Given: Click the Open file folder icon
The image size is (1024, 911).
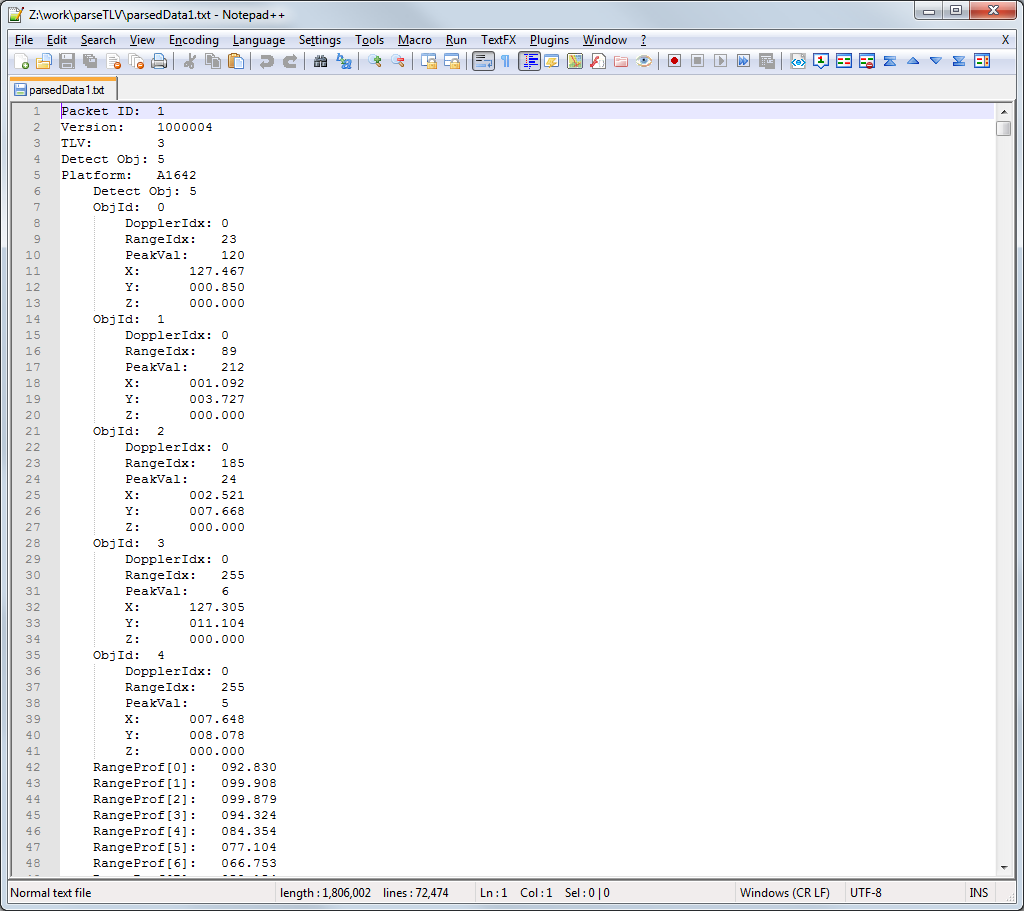Looking at the screenshot, I should point(44,61).
